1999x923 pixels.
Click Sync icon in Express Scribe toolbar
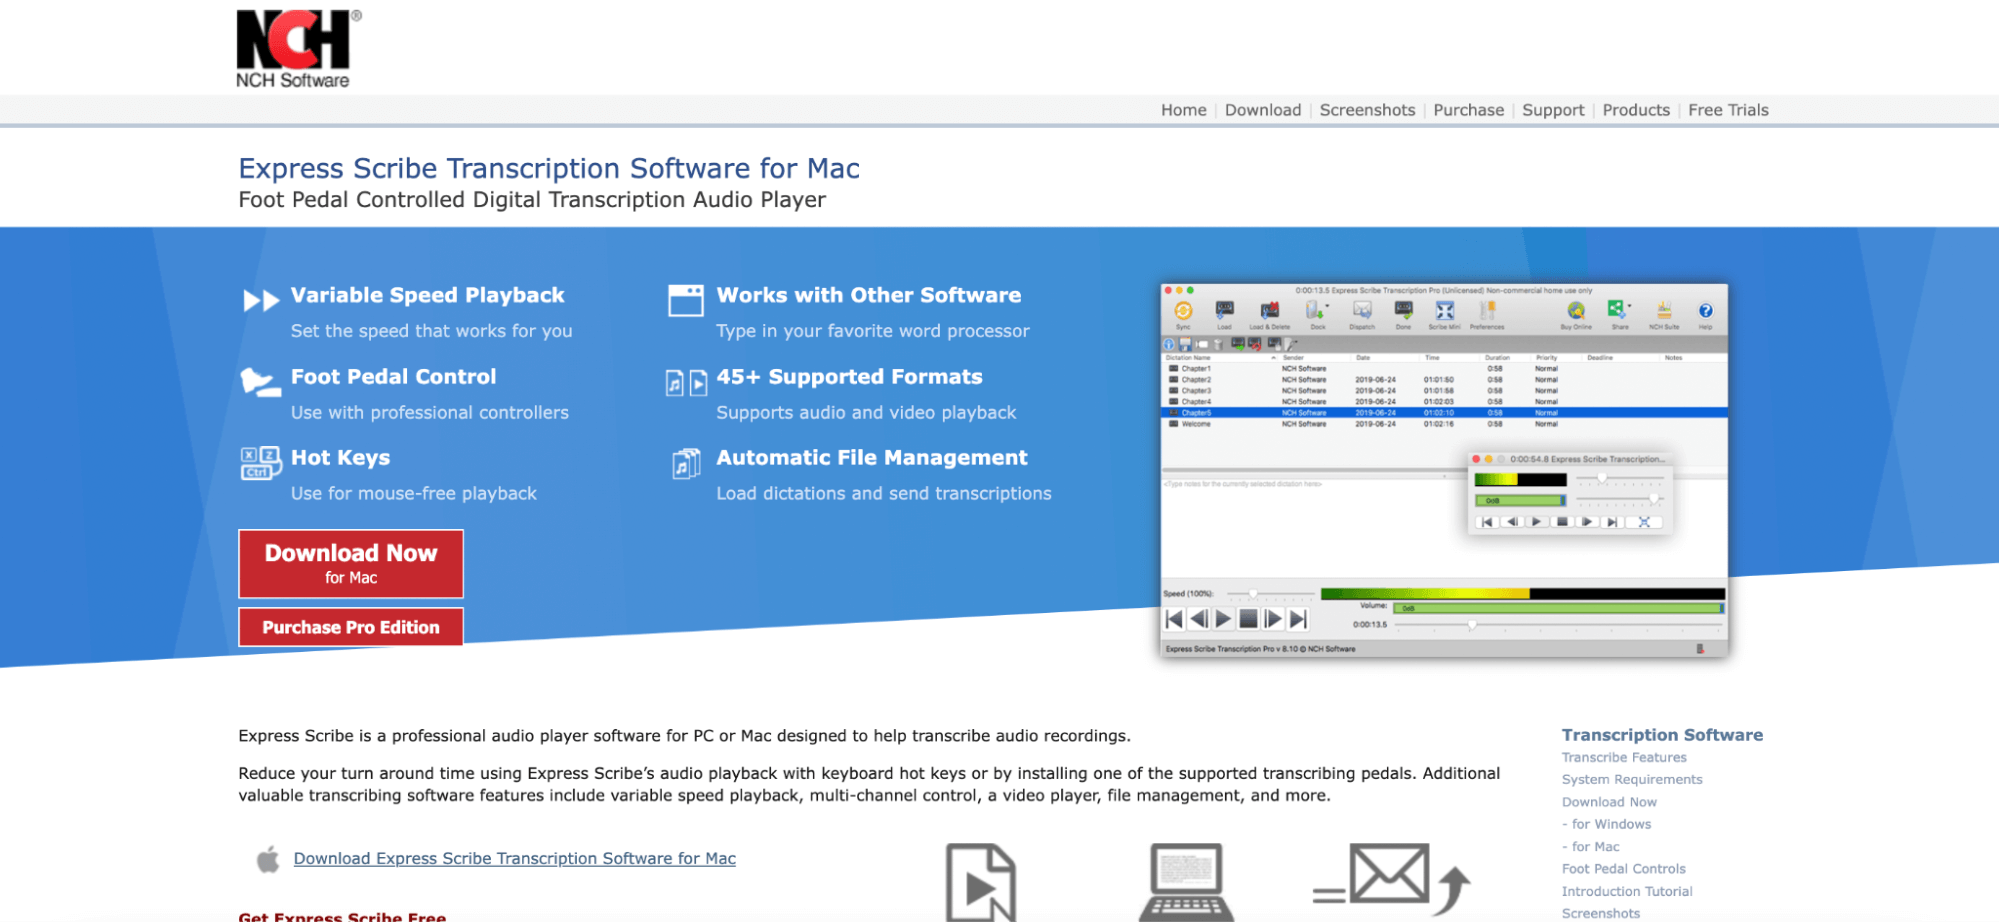tap(1183, 311)
